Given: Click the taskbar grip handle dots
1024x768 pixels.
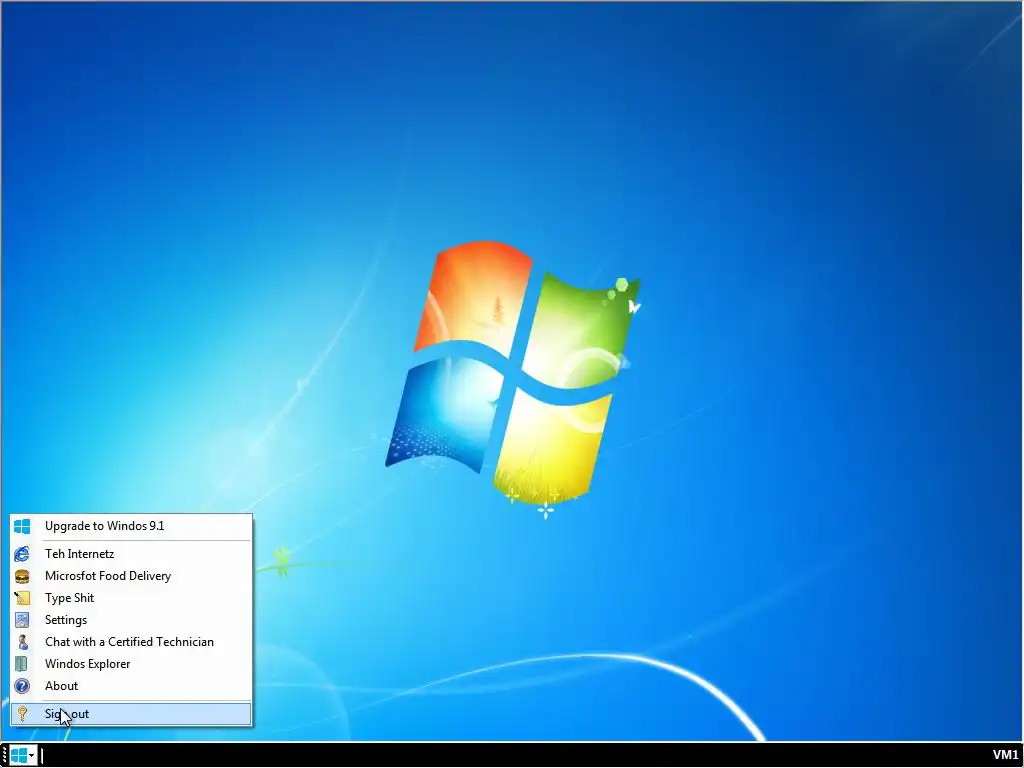Looking at the screenshot, I should (x=5, y=756).
